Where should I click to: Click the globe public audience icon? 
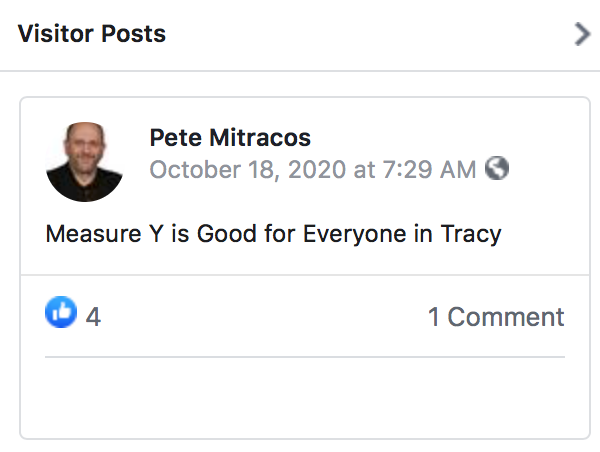[497, 168]
